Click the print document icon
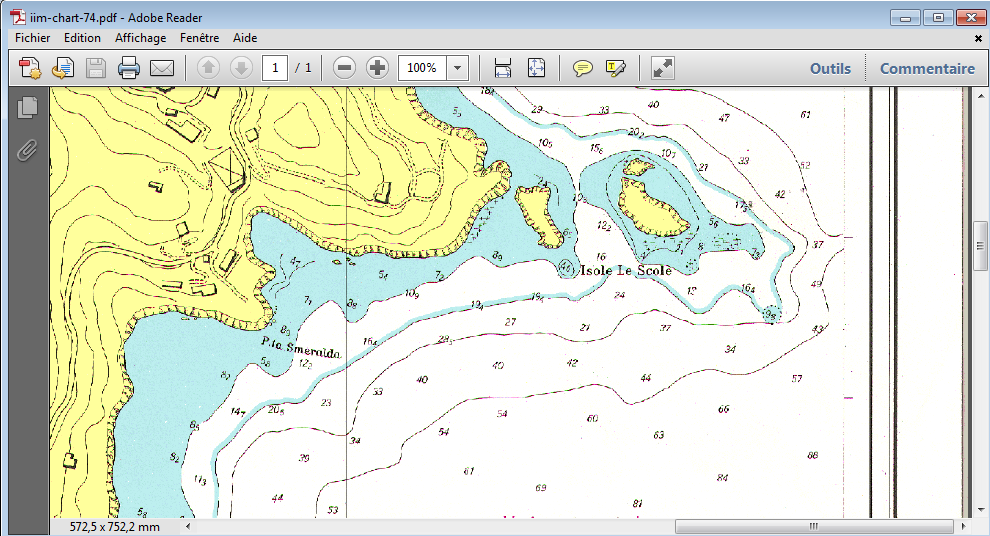Viewport: 990px width, 536px height. (x=129, y=68)
